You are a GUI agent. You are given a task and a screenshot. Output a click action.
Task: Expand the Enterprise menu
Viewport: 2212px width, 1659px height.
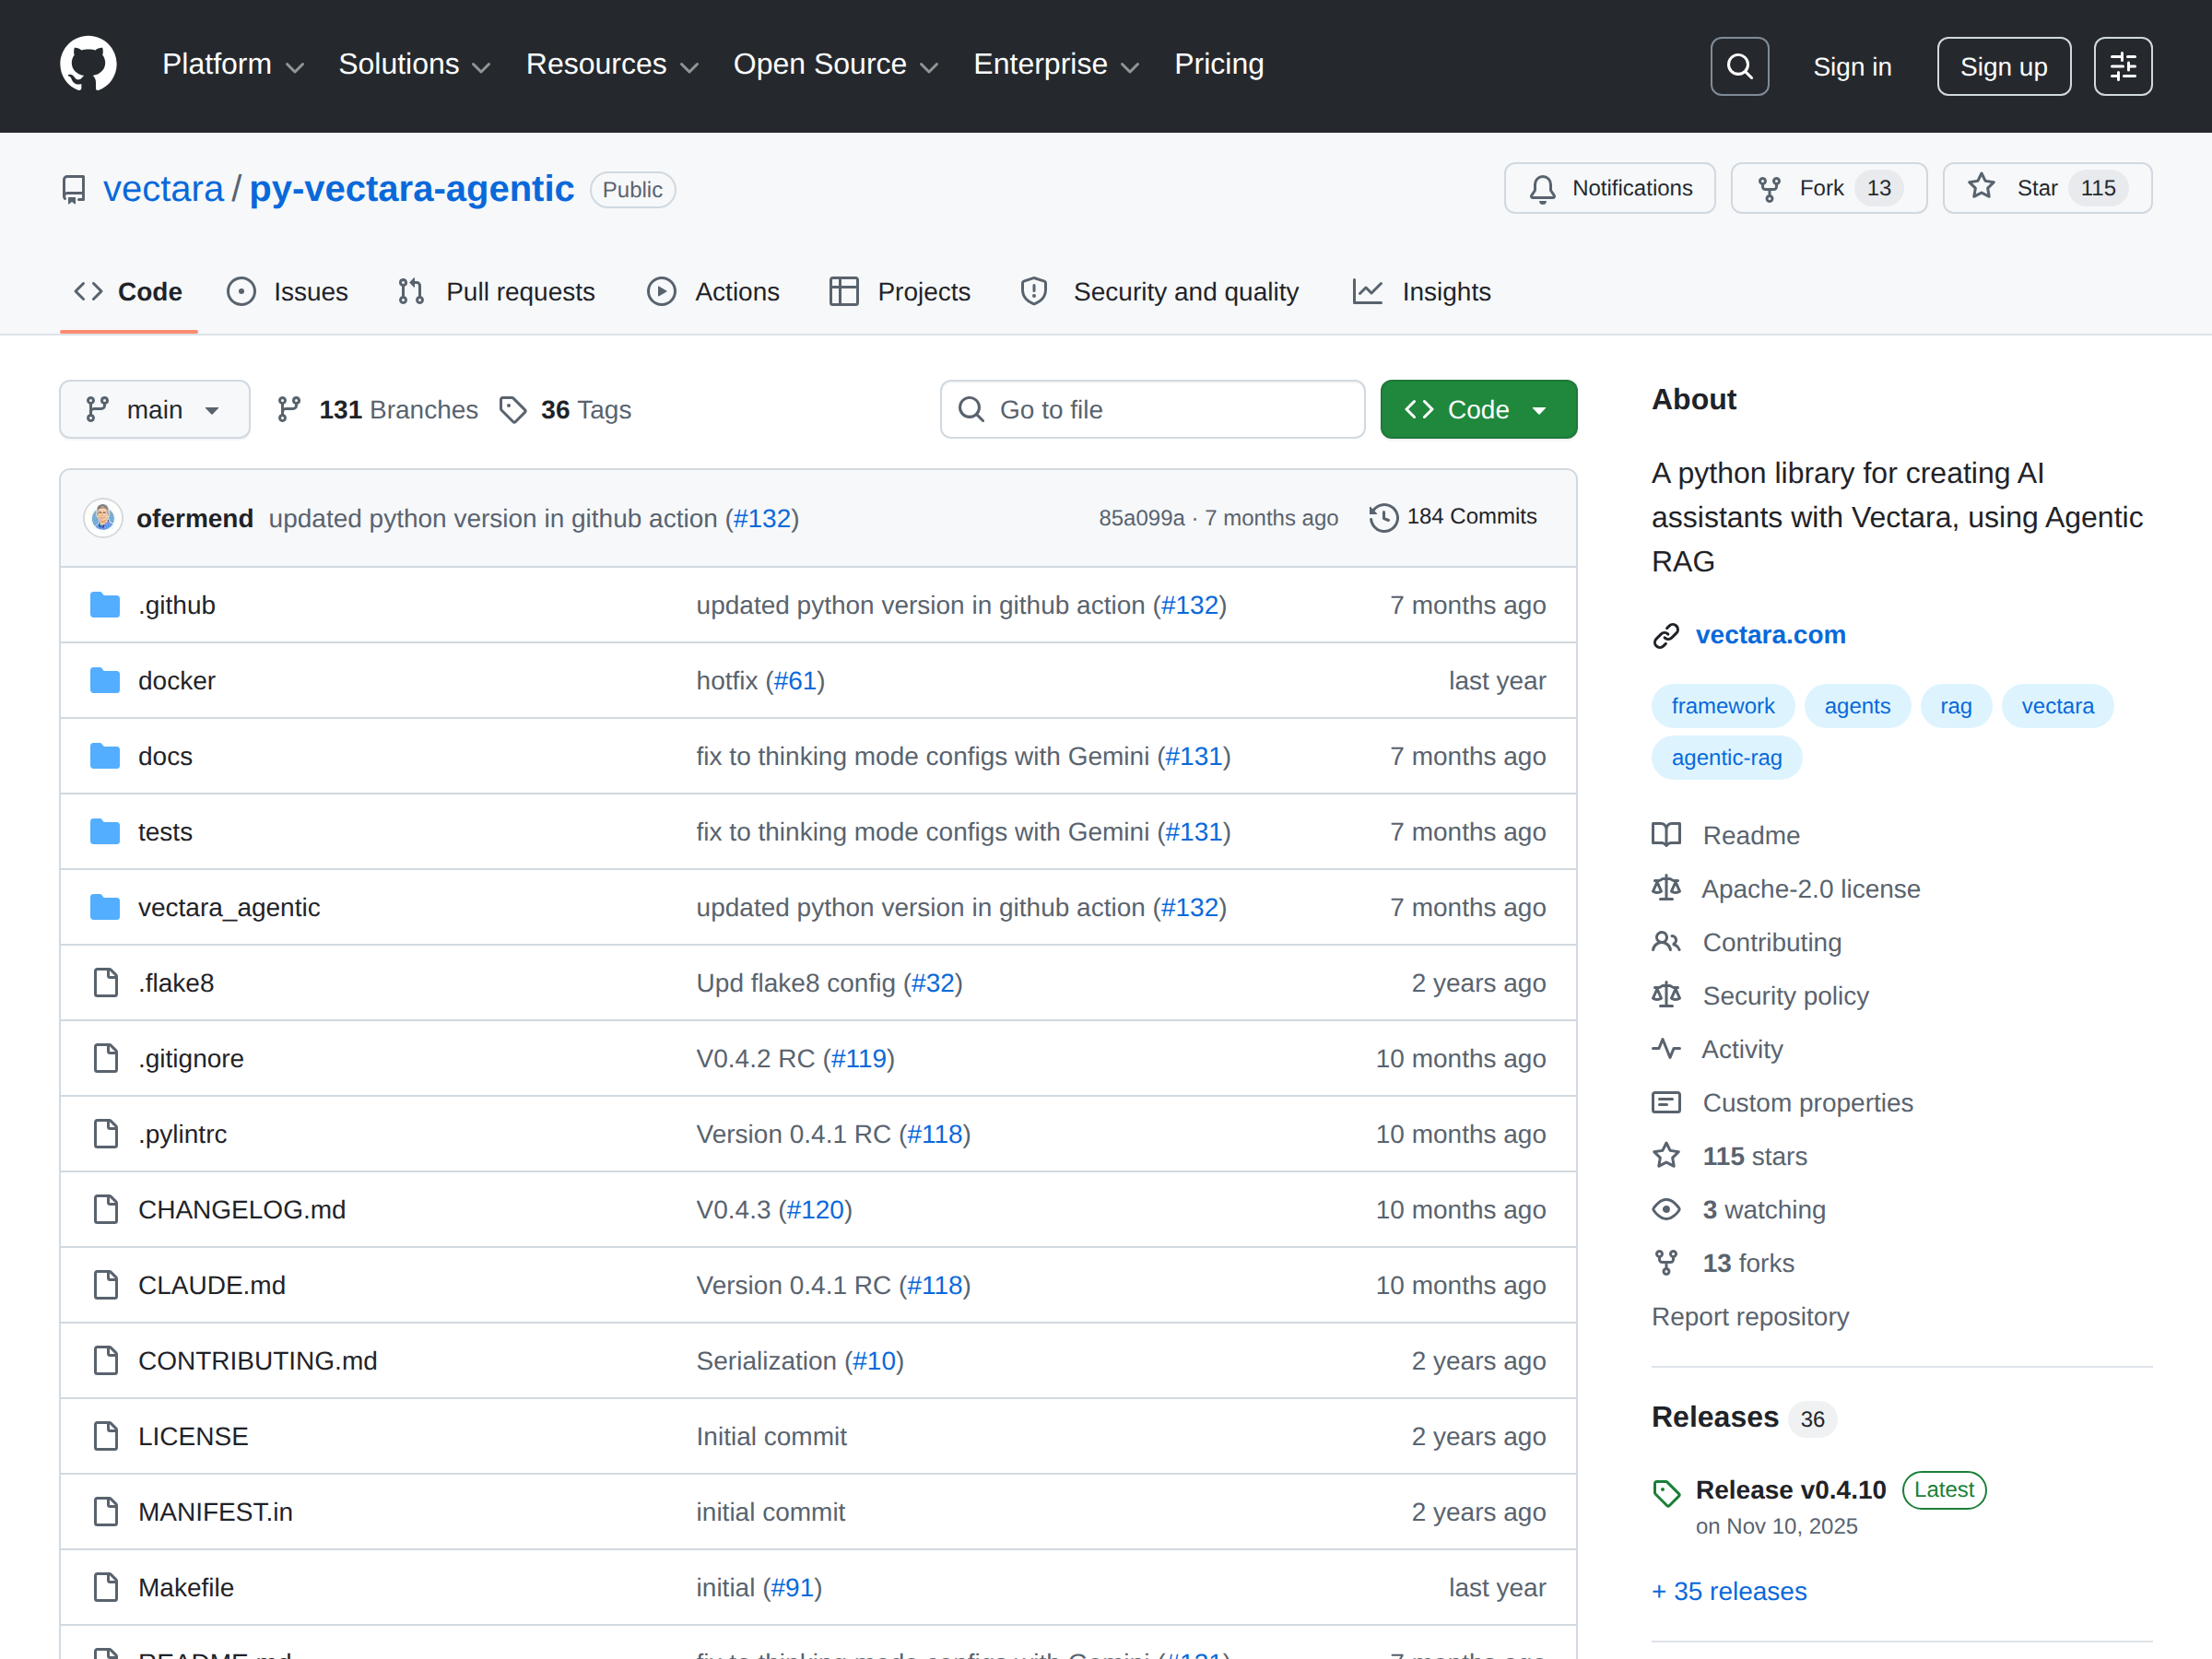tap(1056, 65)
